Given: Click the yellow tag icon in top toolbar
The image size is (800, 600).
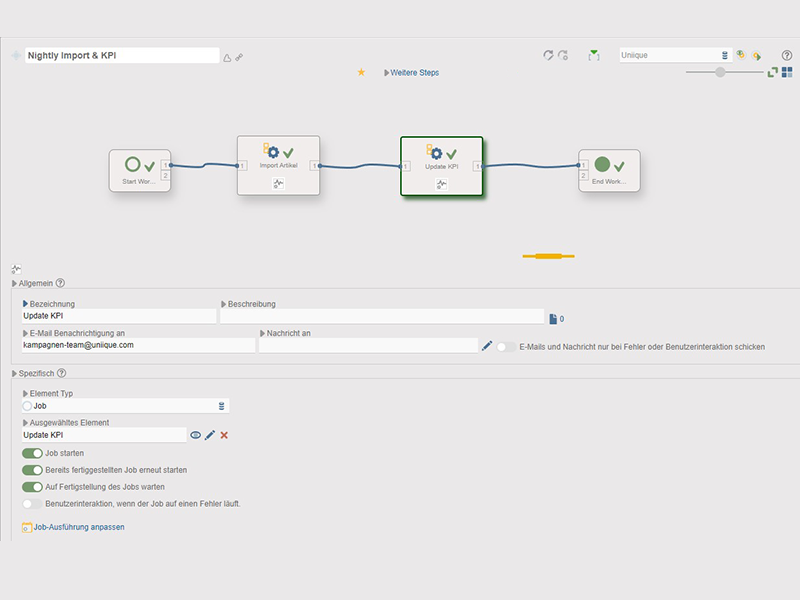Looking at the screenshot, I should (756, 55).
